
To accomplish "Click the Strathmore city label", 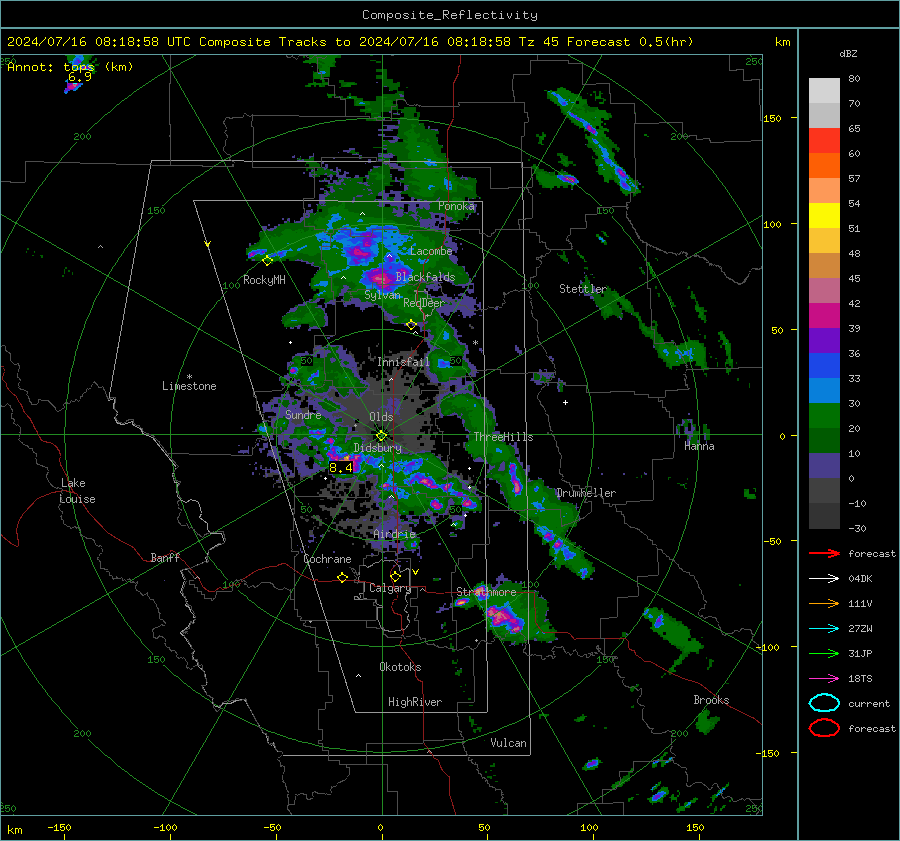I will (x=486, y=592).
